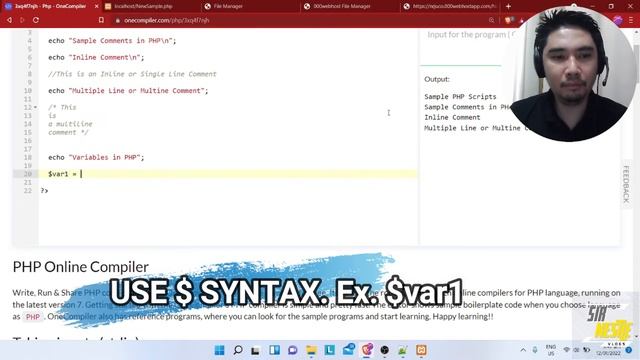Click the echo "Variables in PHP" line
The height and width of the screenshot is (360, 640).
coord(96,157)
